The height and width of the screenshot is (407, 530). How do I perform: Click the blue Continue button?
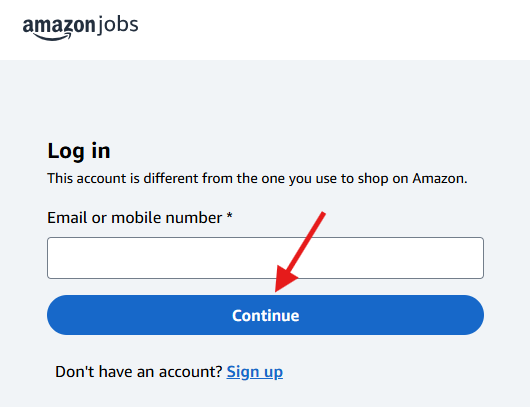click(x=265, y=315)
